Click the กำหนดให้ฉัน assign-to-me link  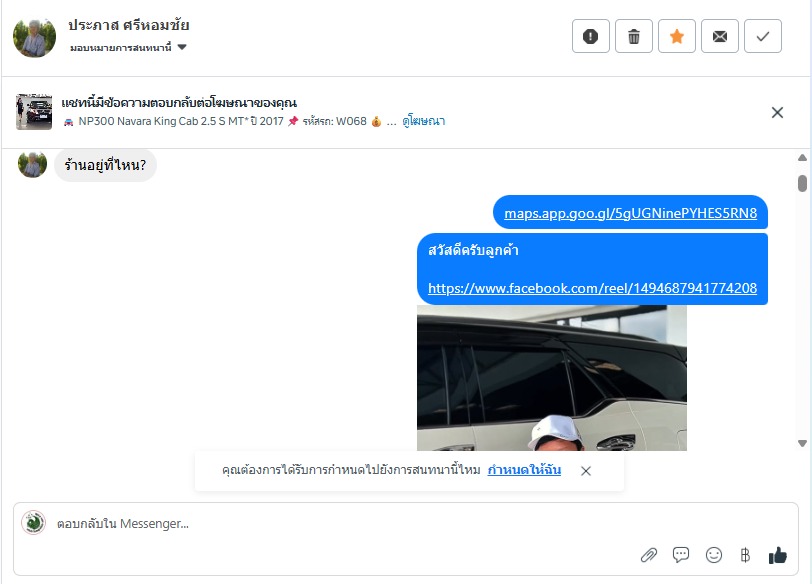click(524, 470)
